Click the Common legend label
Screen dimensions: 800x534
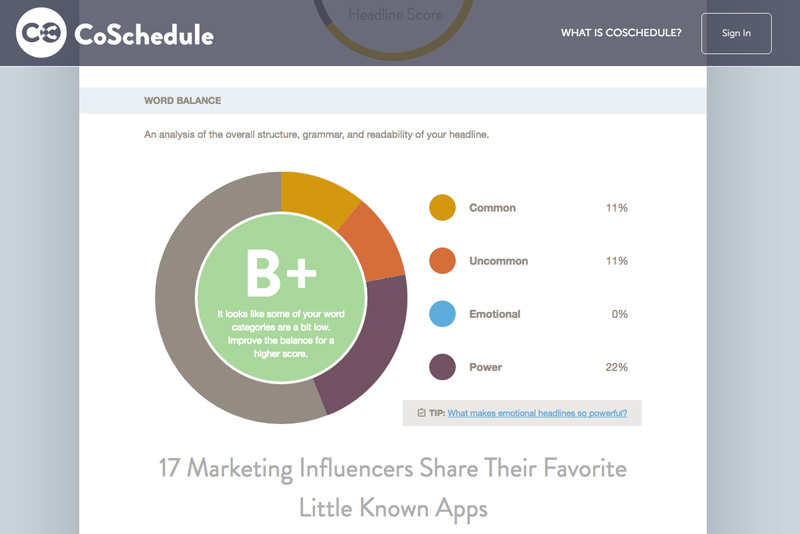(x=492, y=208)
